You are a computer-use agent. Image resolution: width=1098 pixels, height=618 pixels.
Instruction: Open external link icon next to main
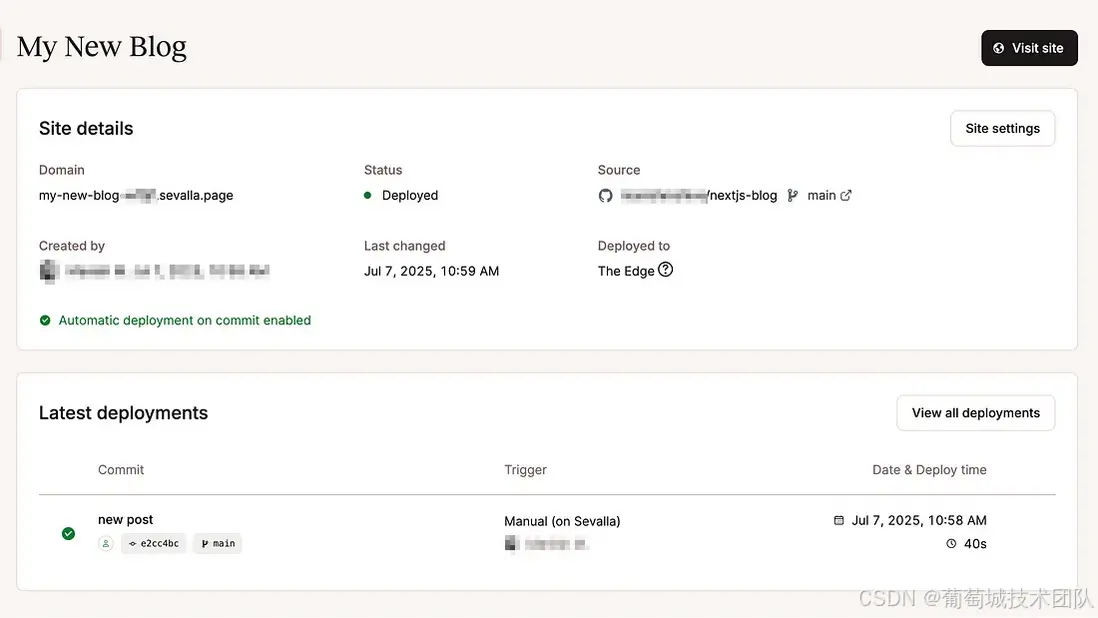click(846, 195)
